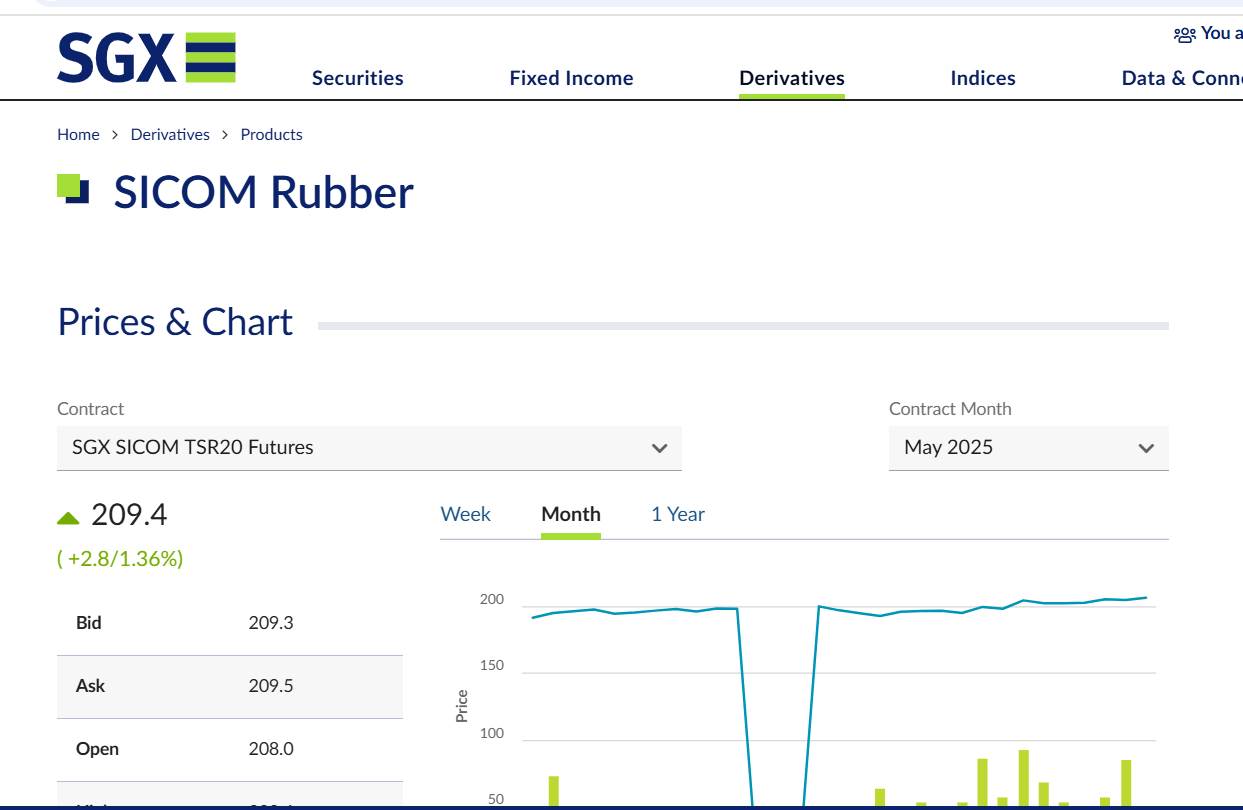Click the green square icon beside SICOM Rubber
This screenshot has height=810, width=1243.
(73, 188)
